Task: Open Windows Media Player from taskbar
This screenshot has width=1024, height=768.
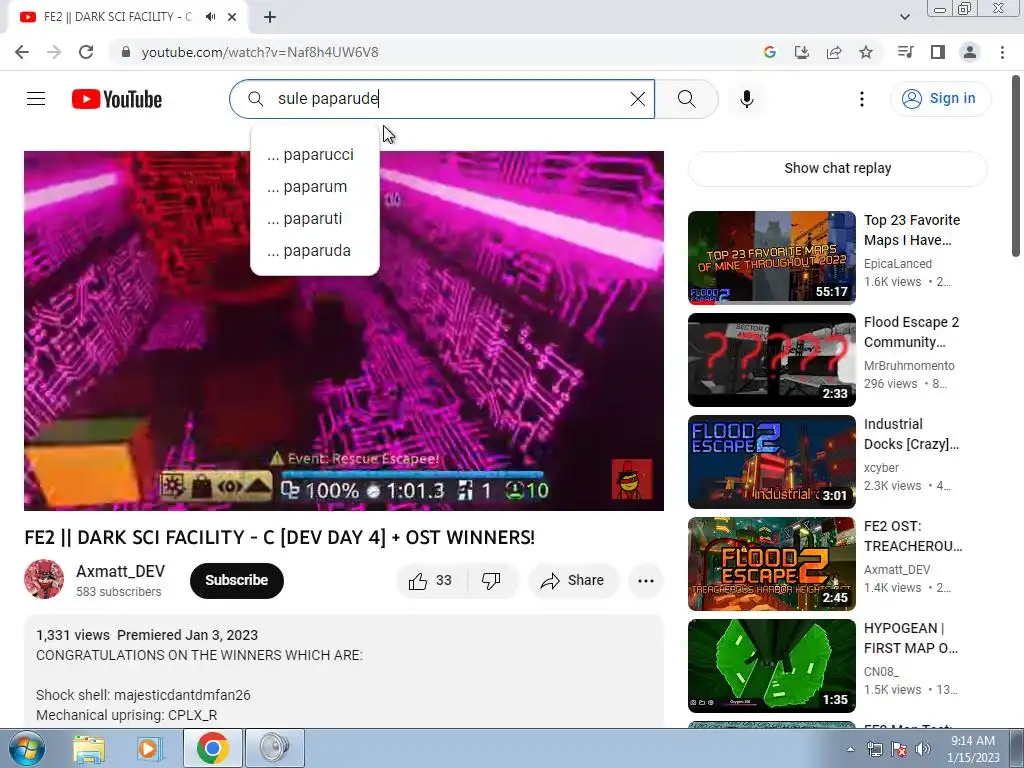Action: click(149, 748)
